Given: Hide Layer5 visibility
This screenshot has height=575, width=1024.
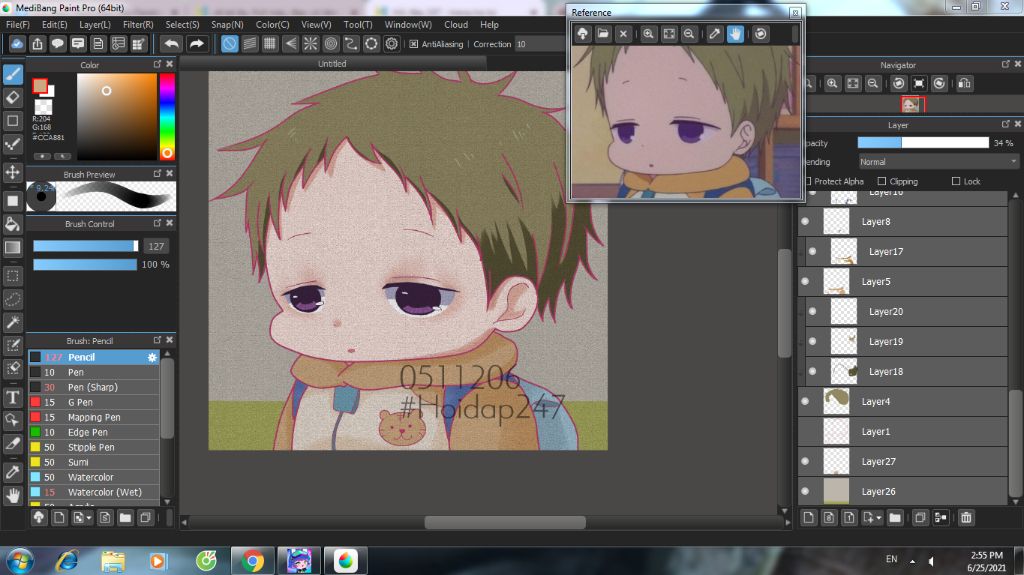Looking at the screenshot, I should 805,282.
